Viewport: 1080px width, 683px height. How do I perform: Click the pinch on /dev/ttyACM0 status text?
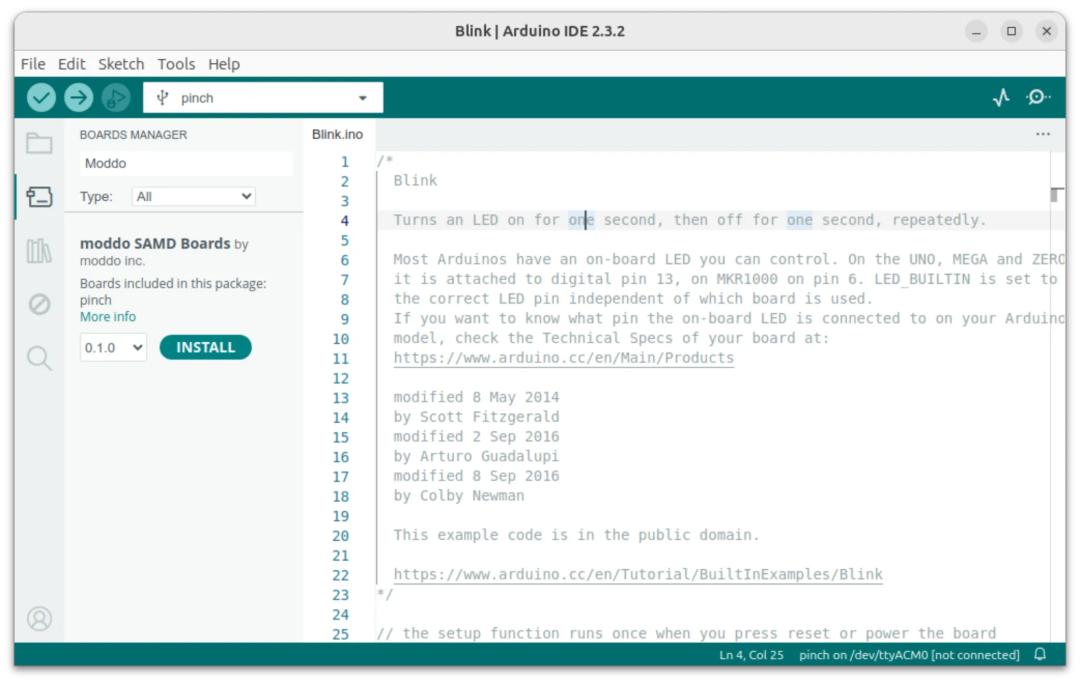click(909, 655)
